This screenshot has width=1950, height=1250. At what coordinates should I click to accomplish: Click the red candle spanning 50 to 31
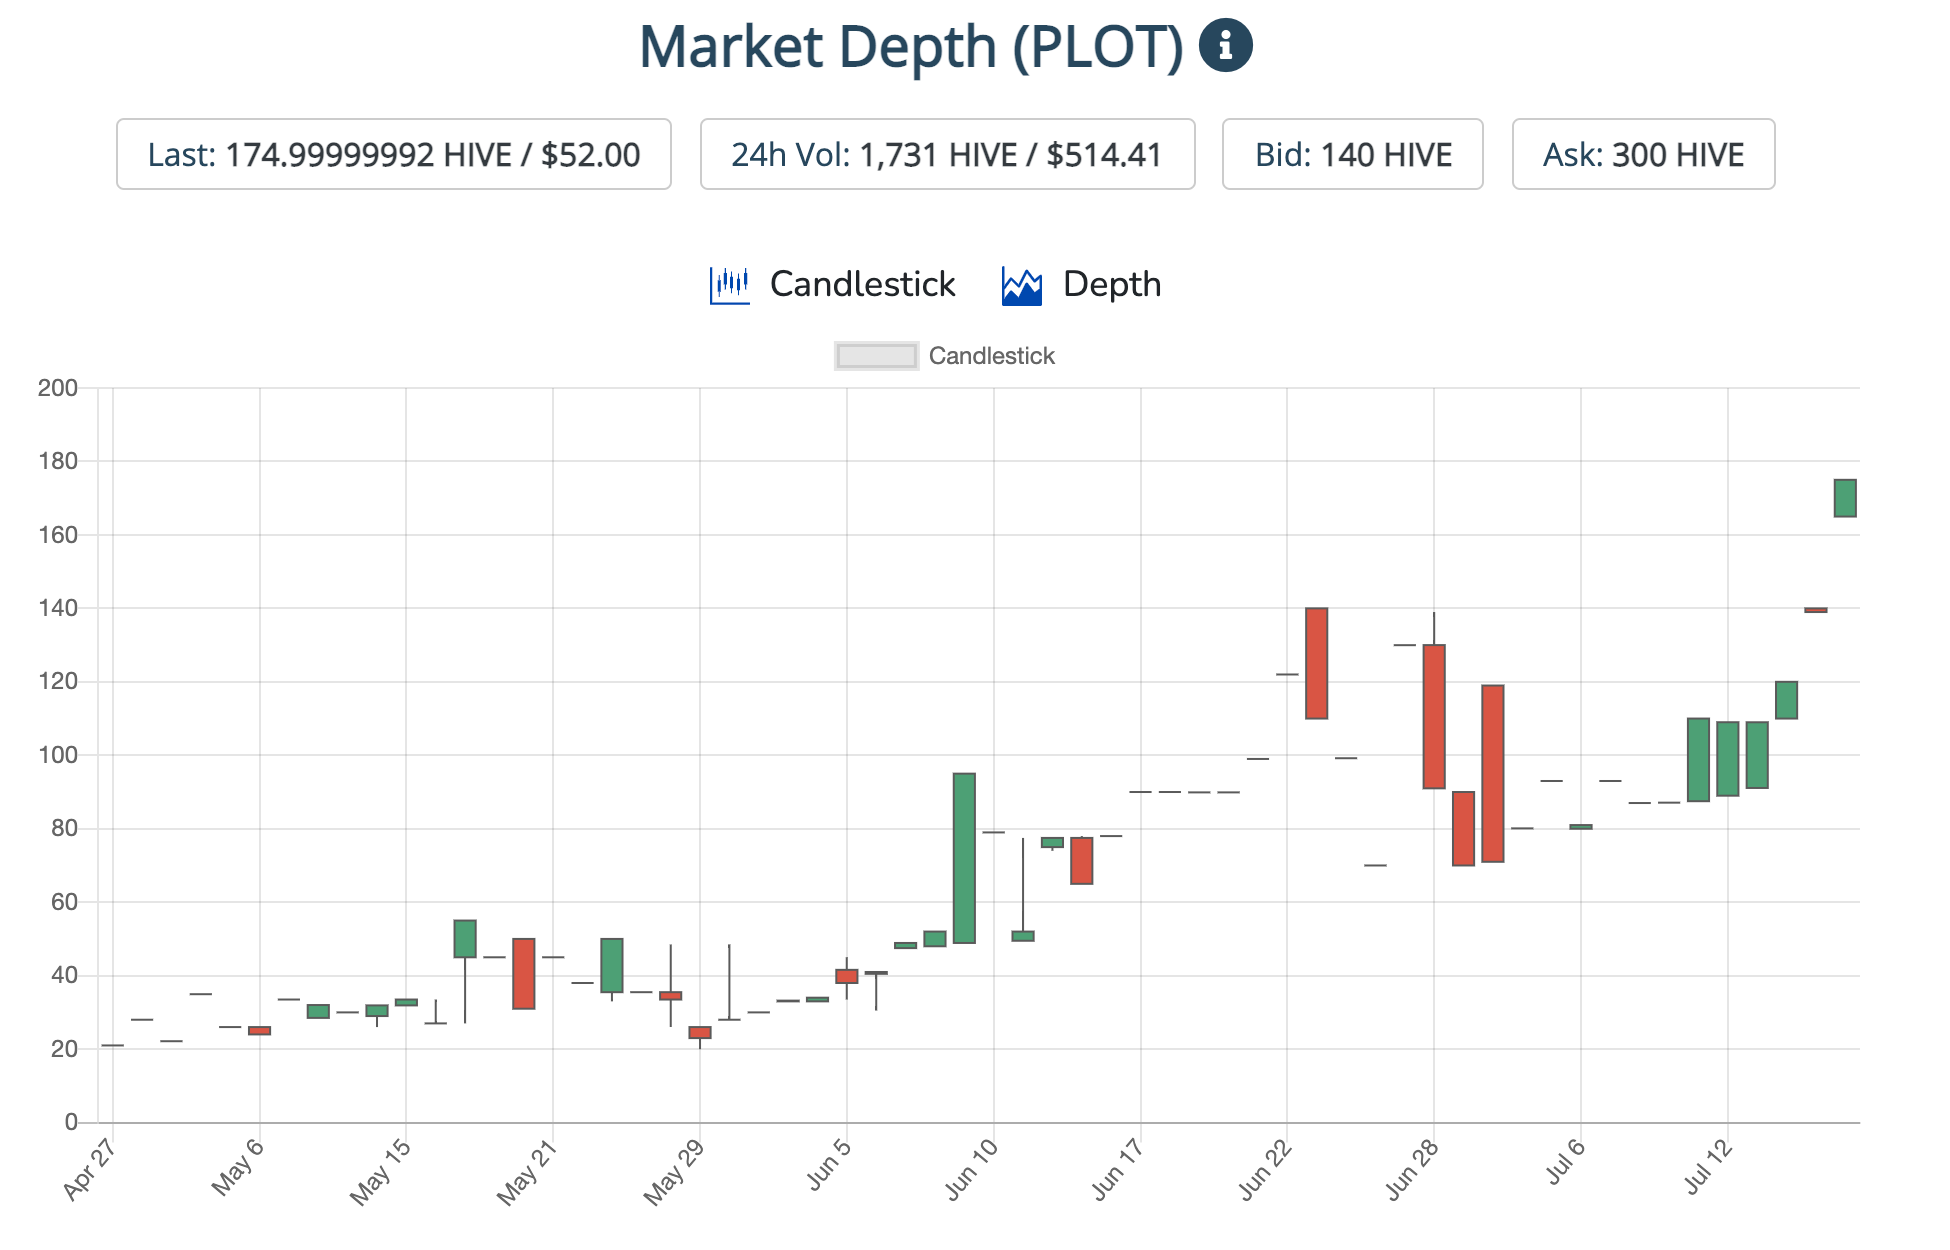(524, 974)
